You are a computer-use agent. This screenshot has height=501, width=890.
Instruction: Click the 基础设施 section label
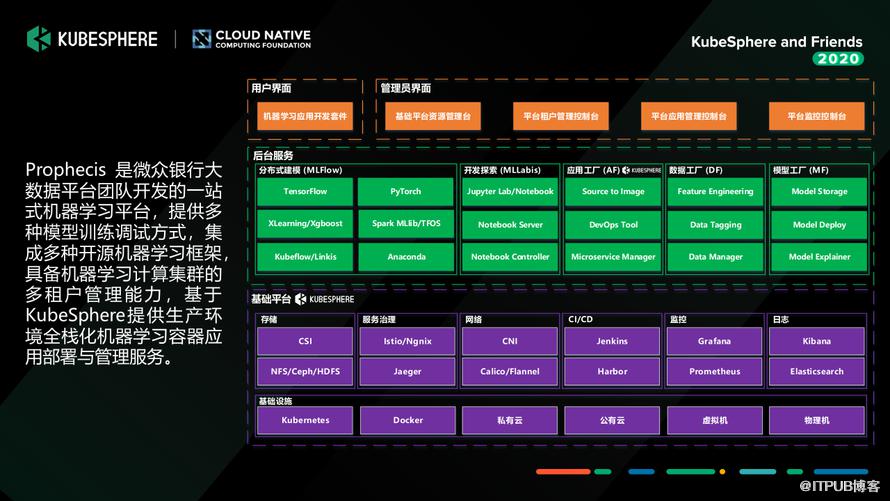275,401
